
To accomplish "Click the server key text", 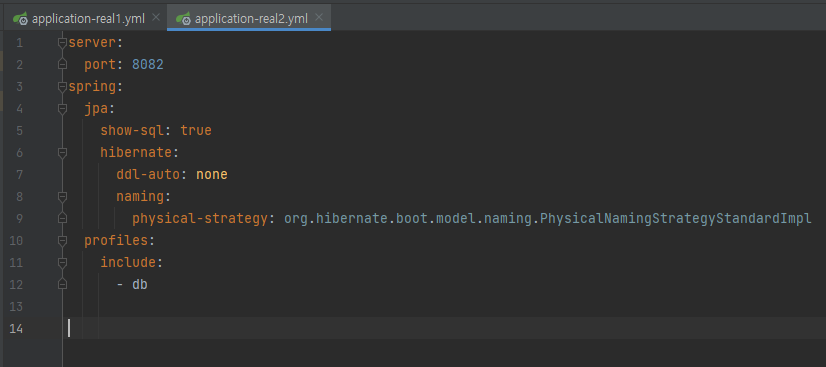I will coord(92,43).
